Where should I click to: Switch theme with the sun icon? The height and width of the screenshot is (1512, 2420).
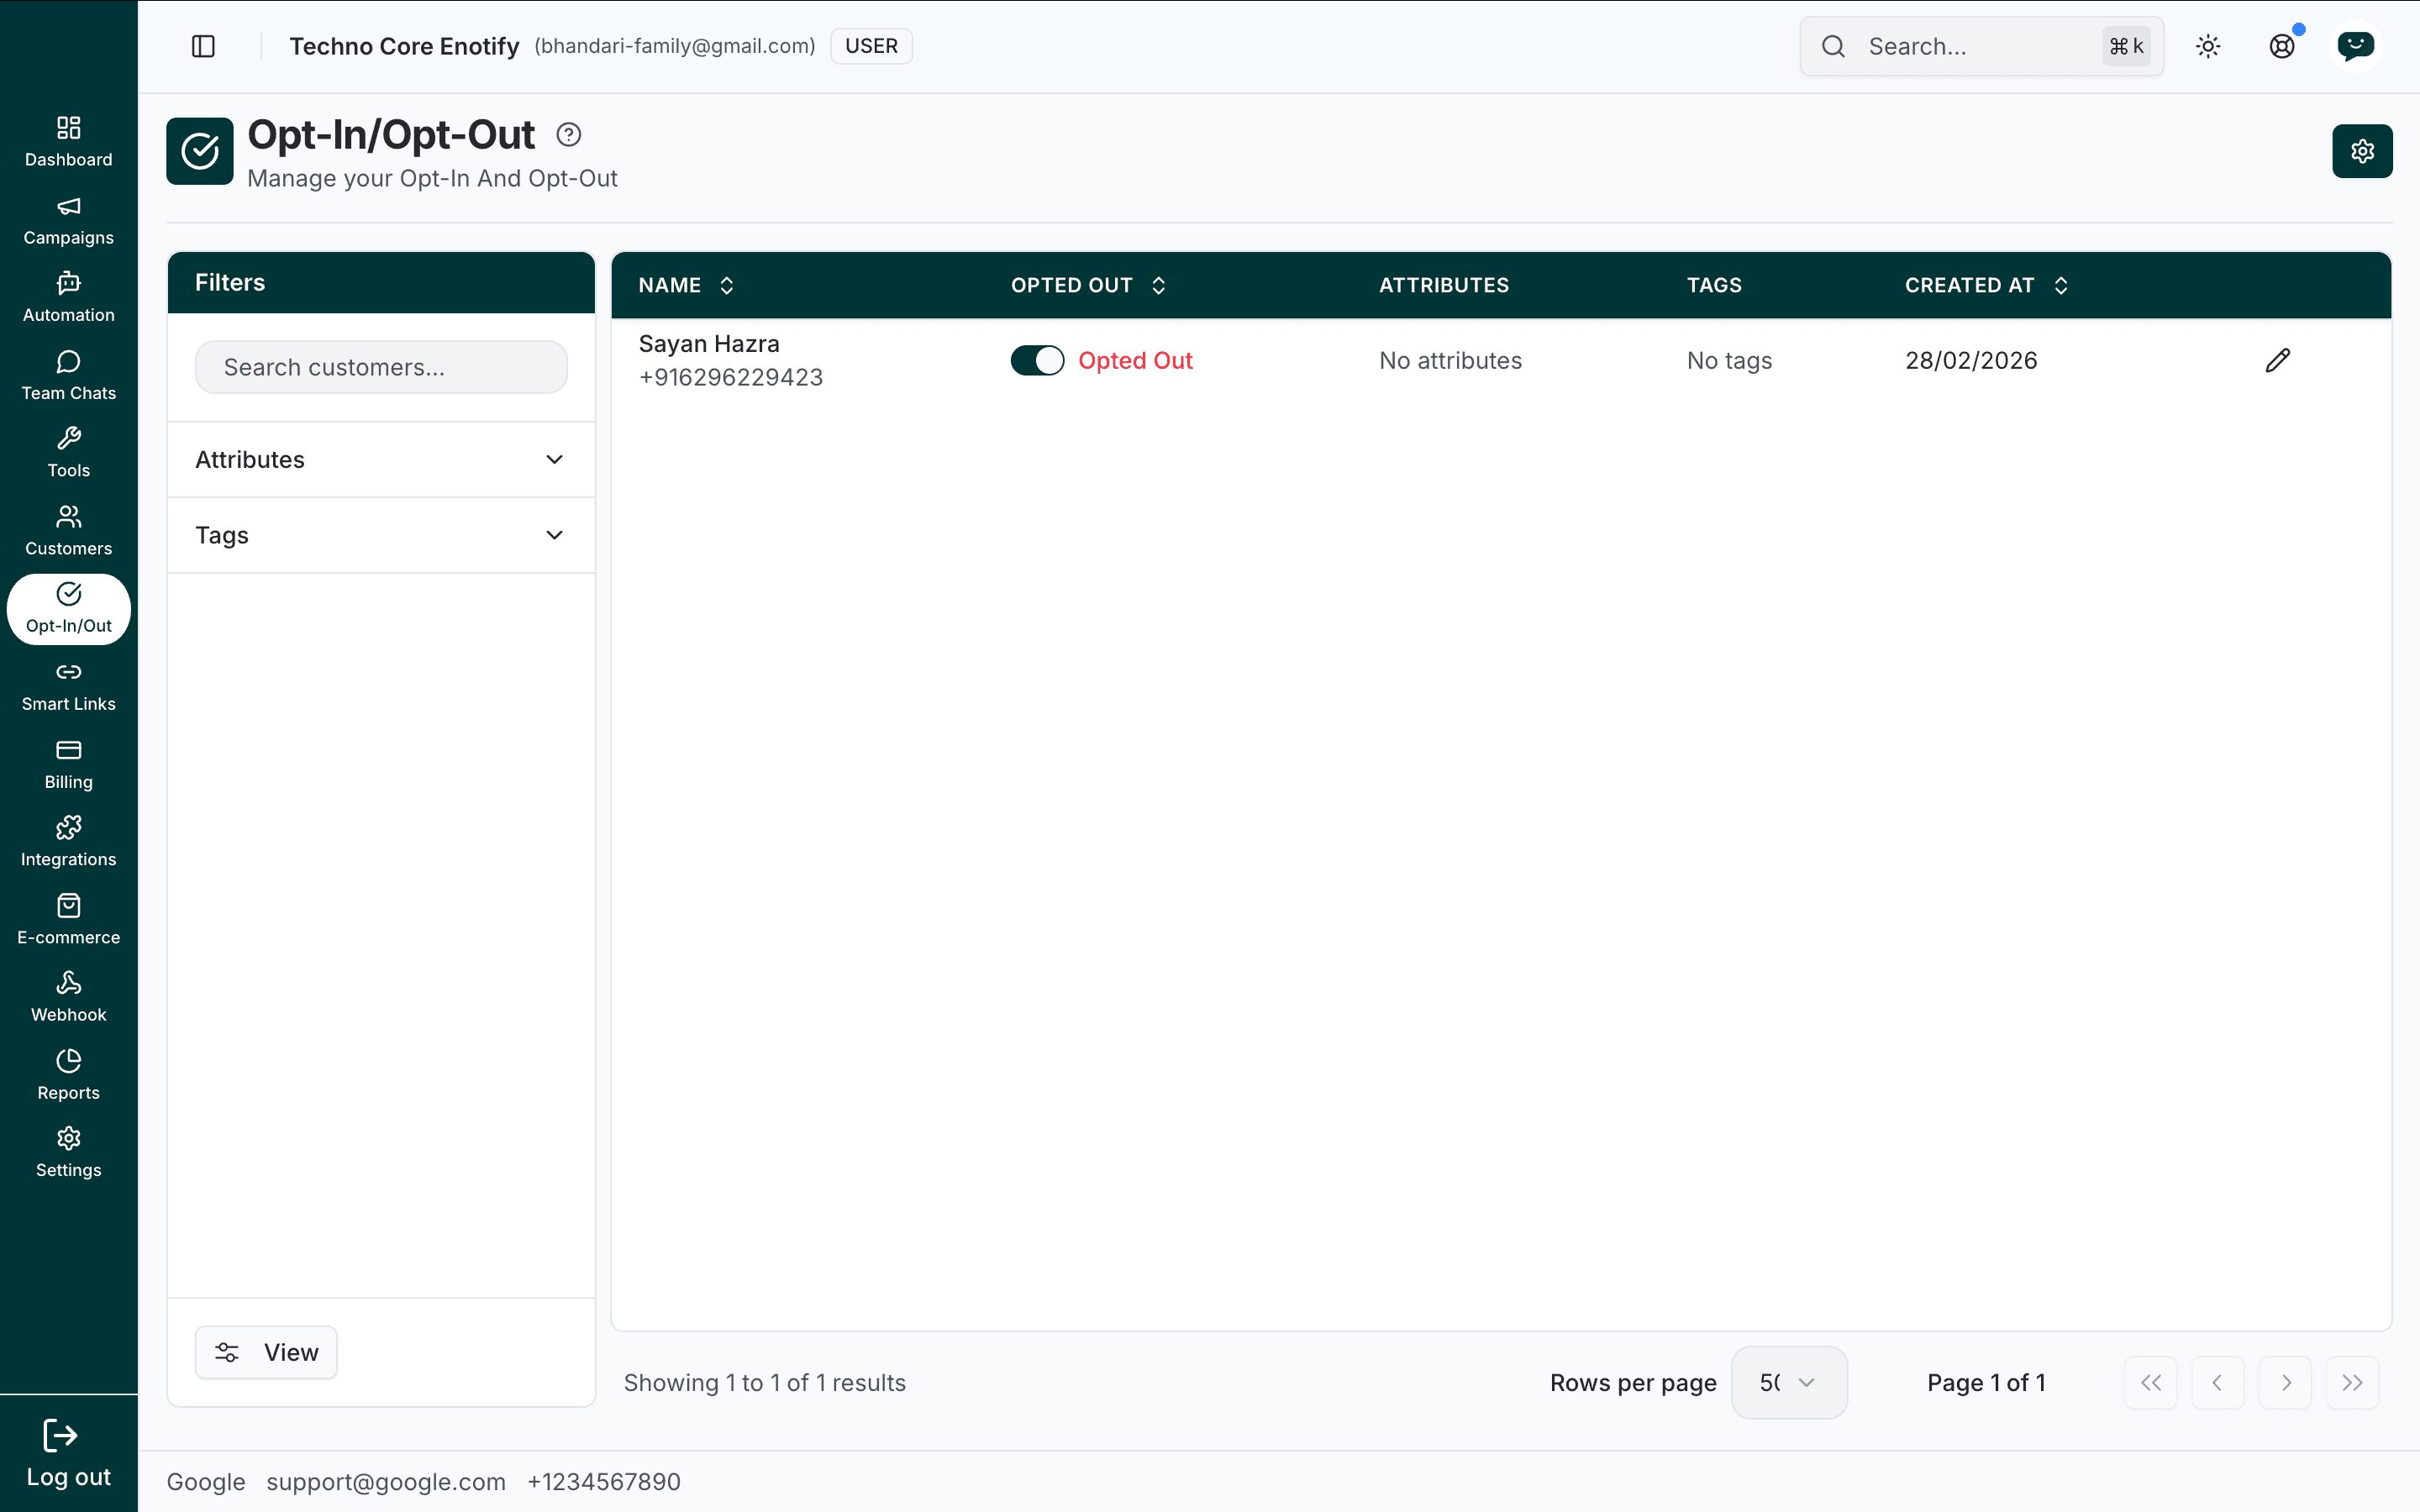click(x=2208, y=46)
